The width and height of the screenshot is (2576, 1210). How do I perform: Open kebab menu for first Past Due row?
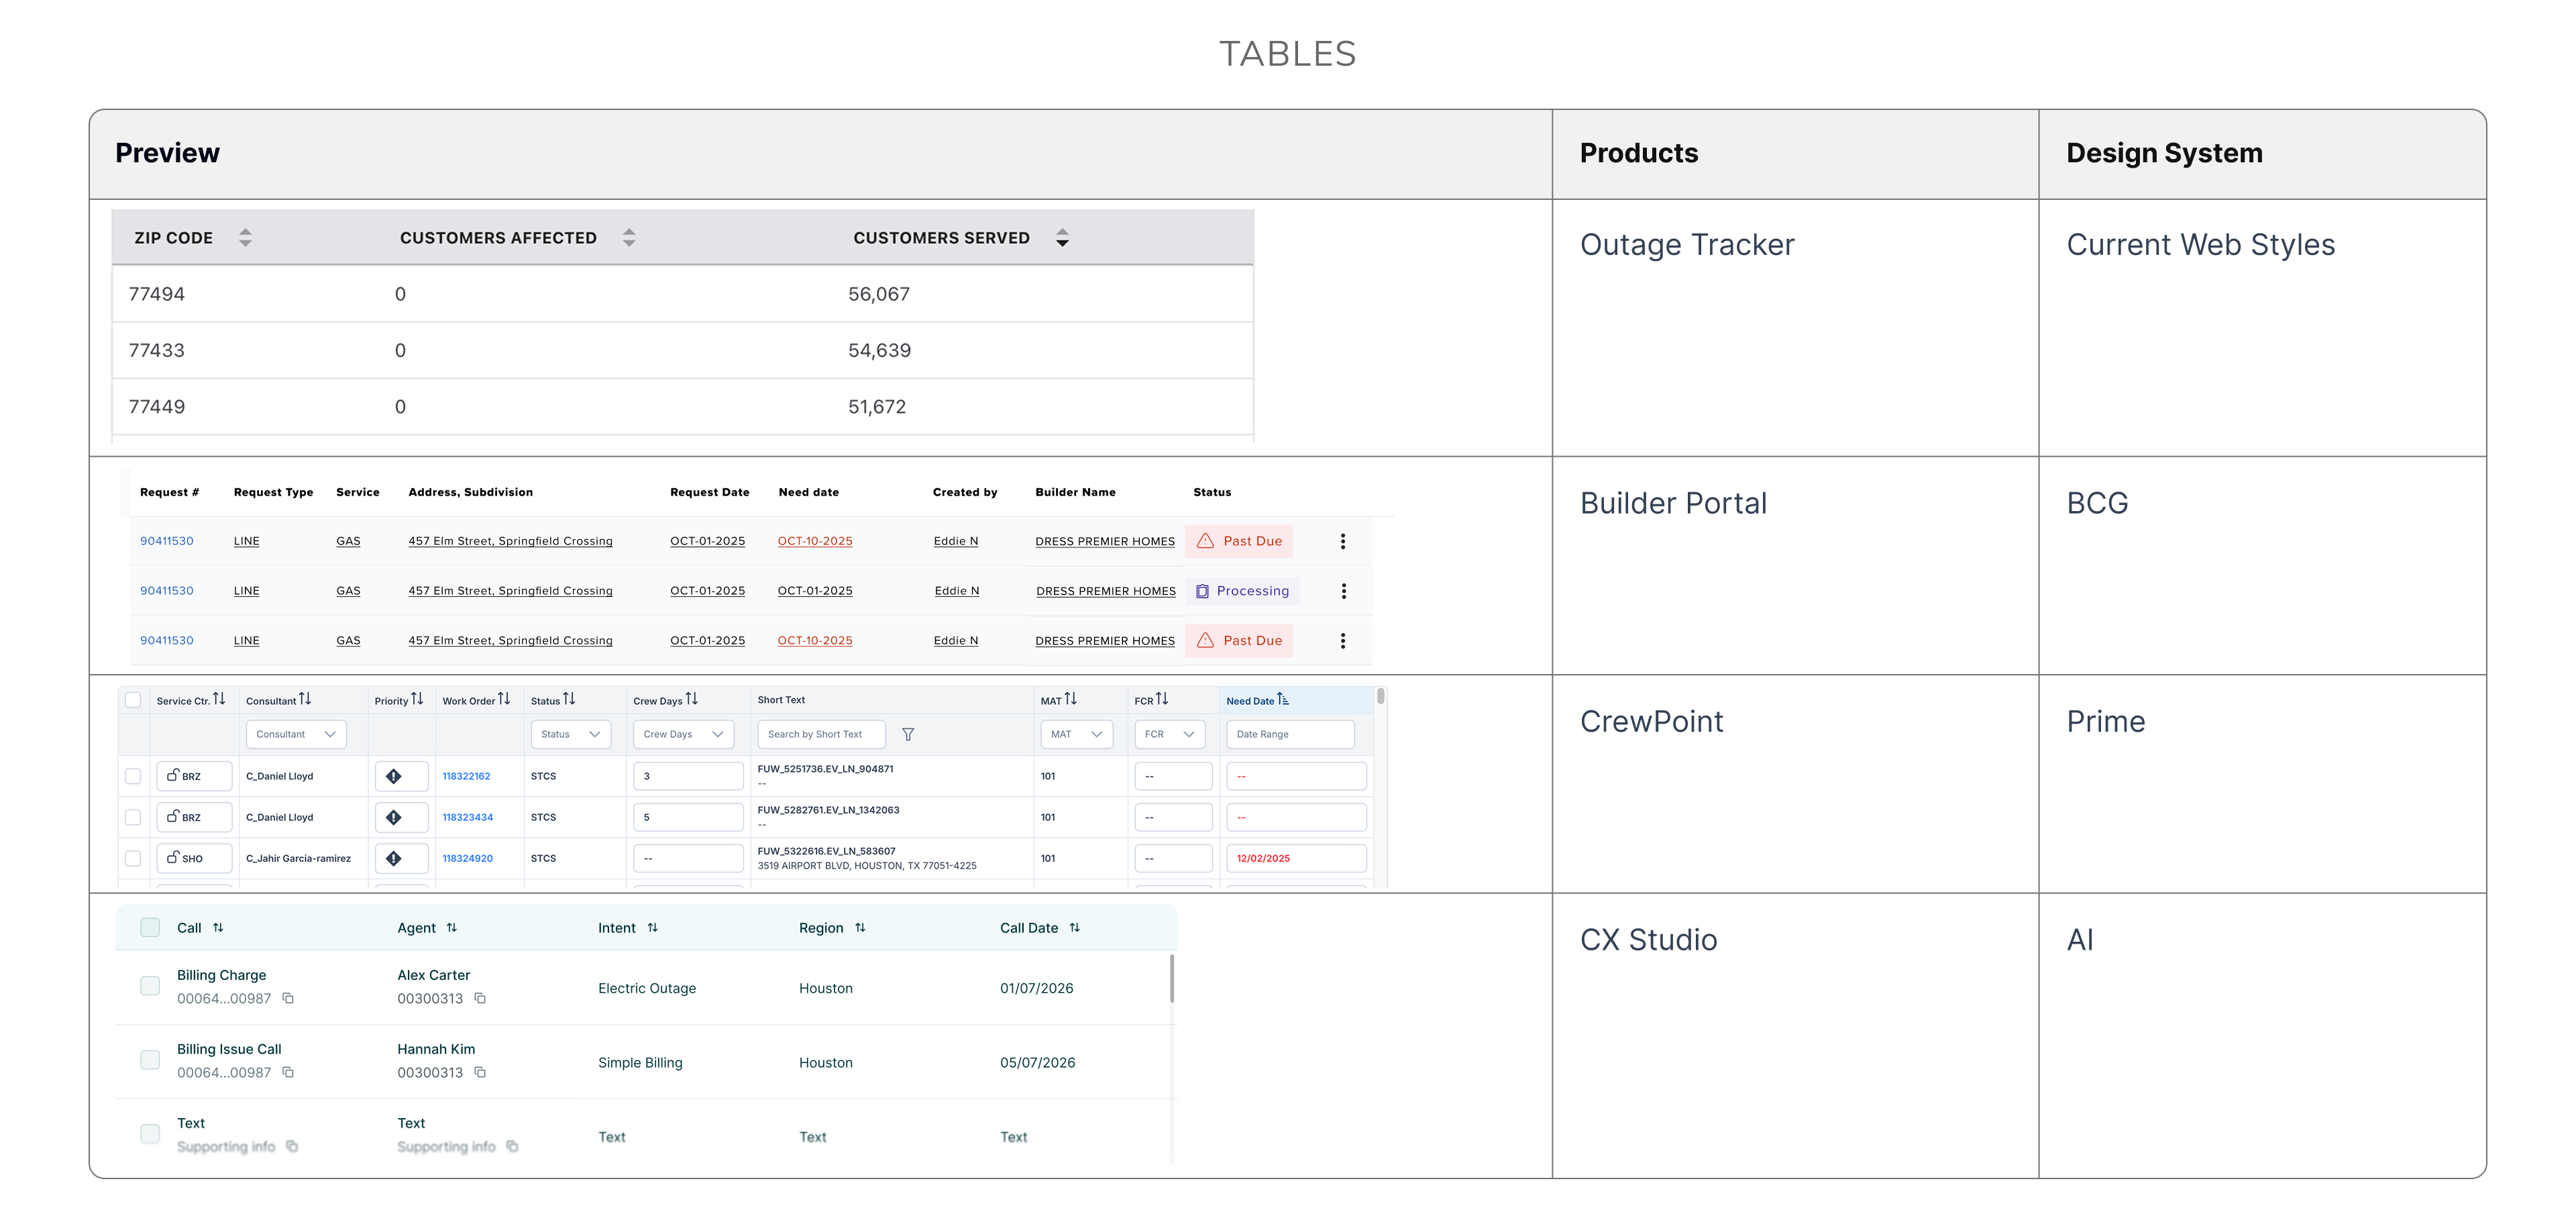click(1343, 541)
